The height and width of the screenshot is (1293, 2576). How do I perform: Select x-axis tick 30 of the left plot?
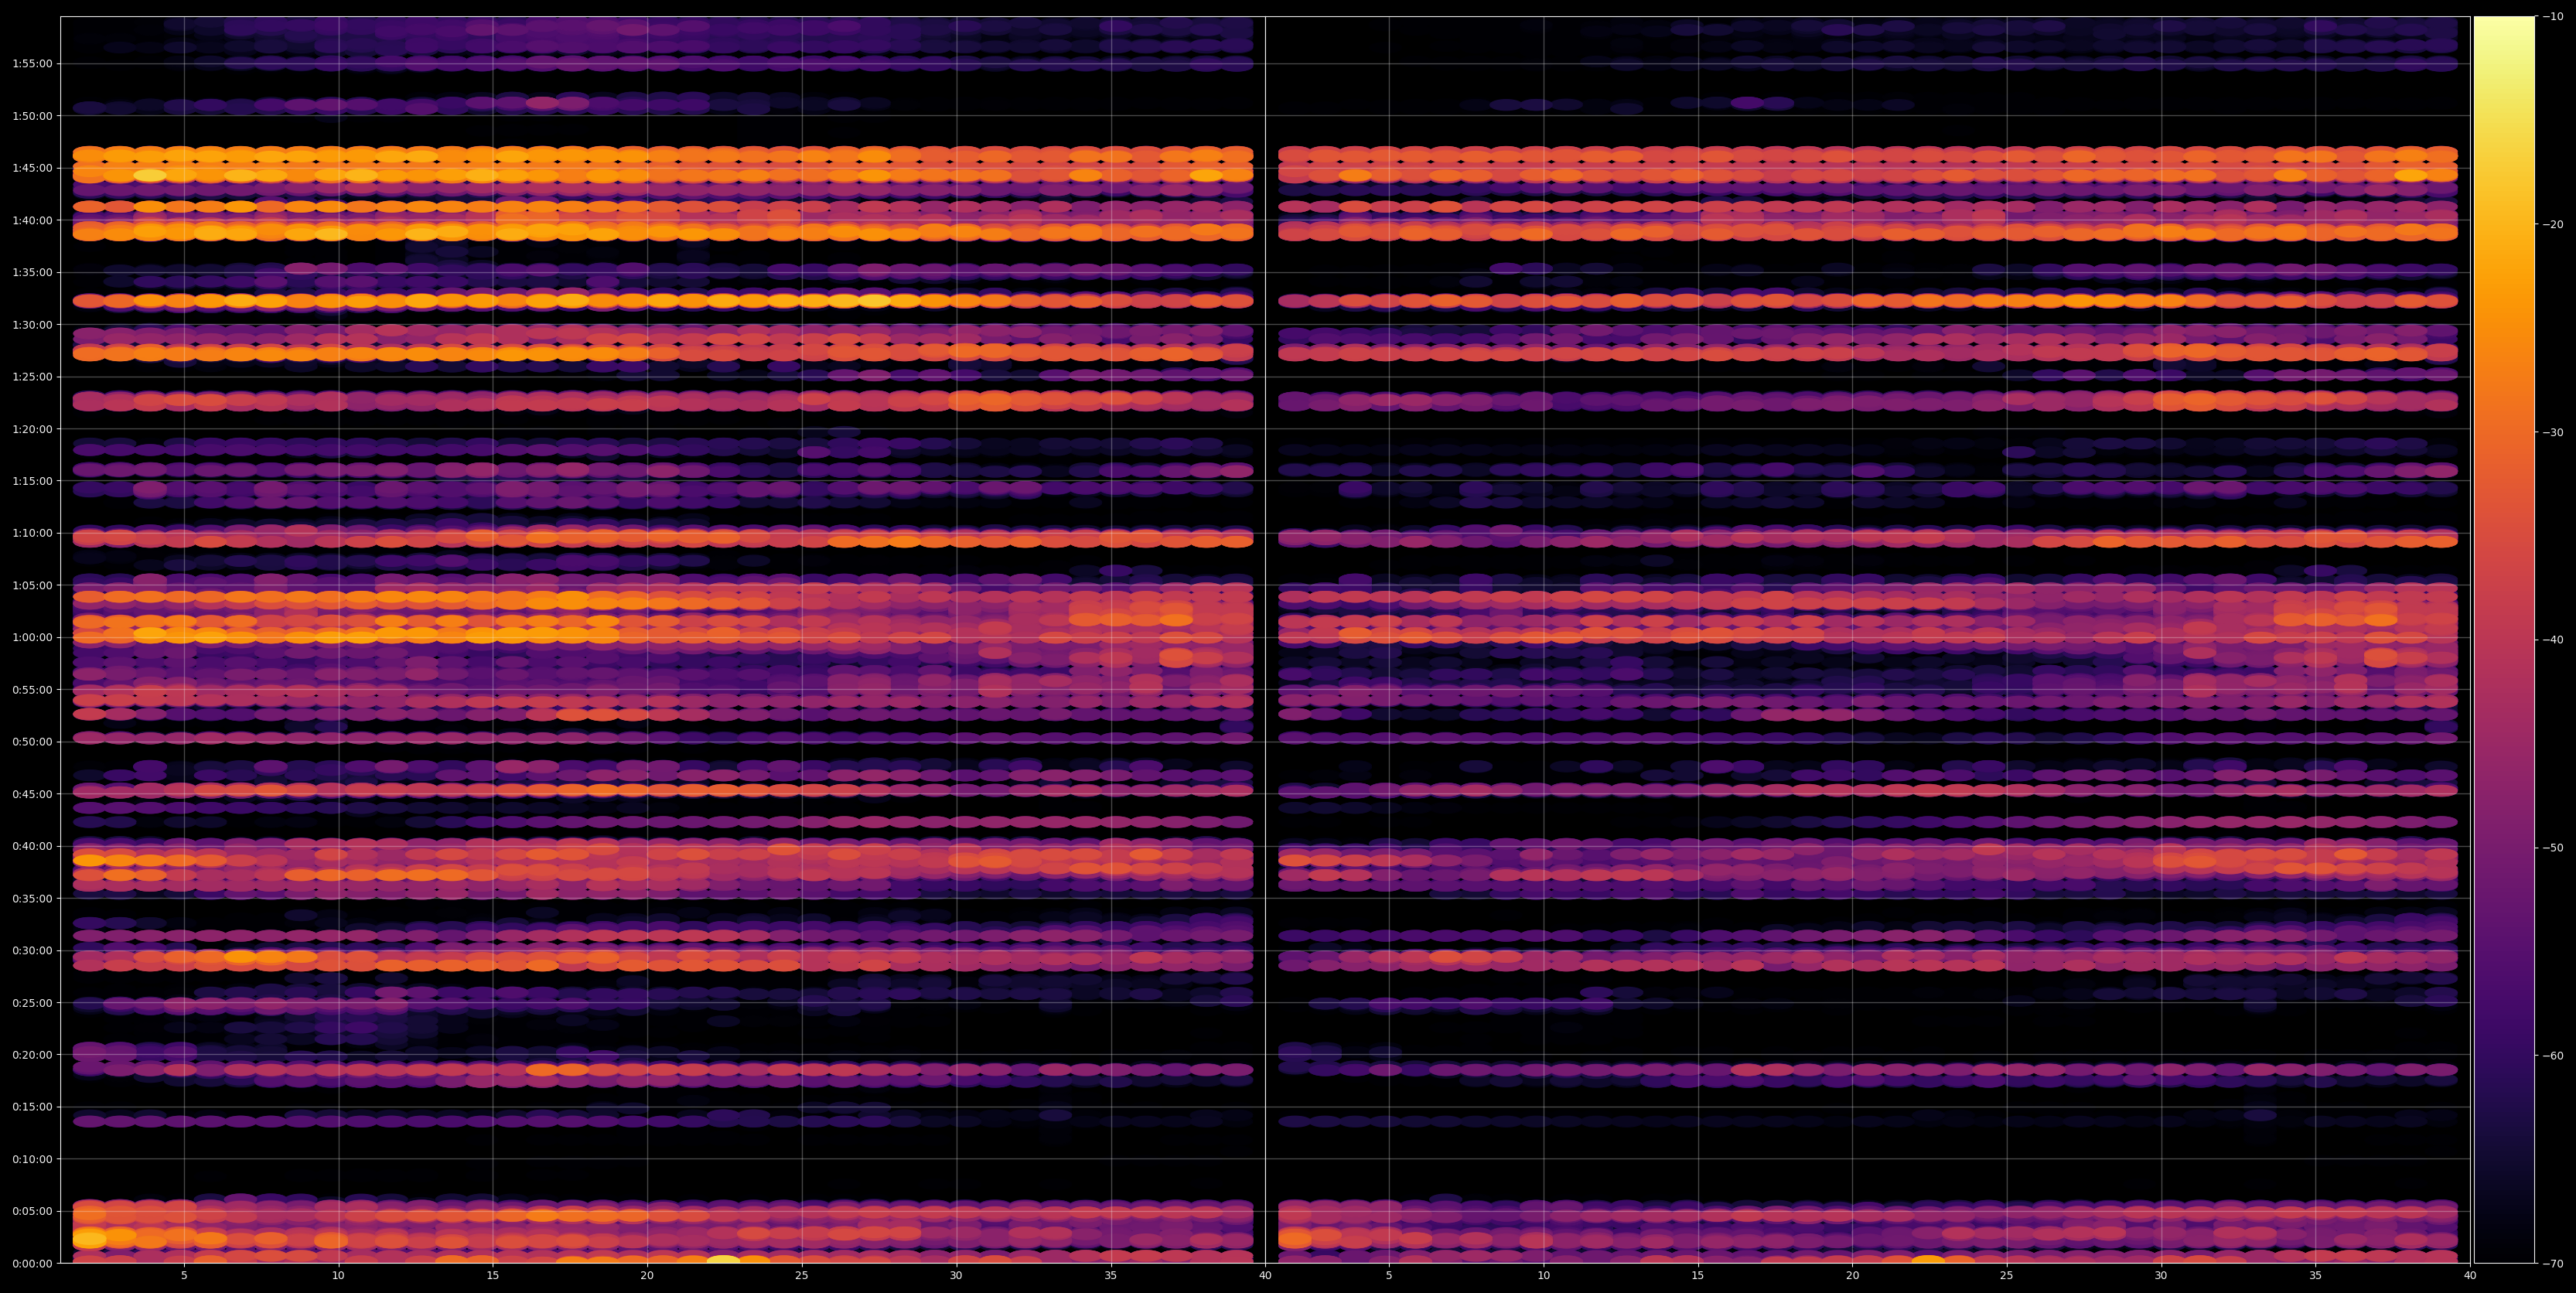956,1276
